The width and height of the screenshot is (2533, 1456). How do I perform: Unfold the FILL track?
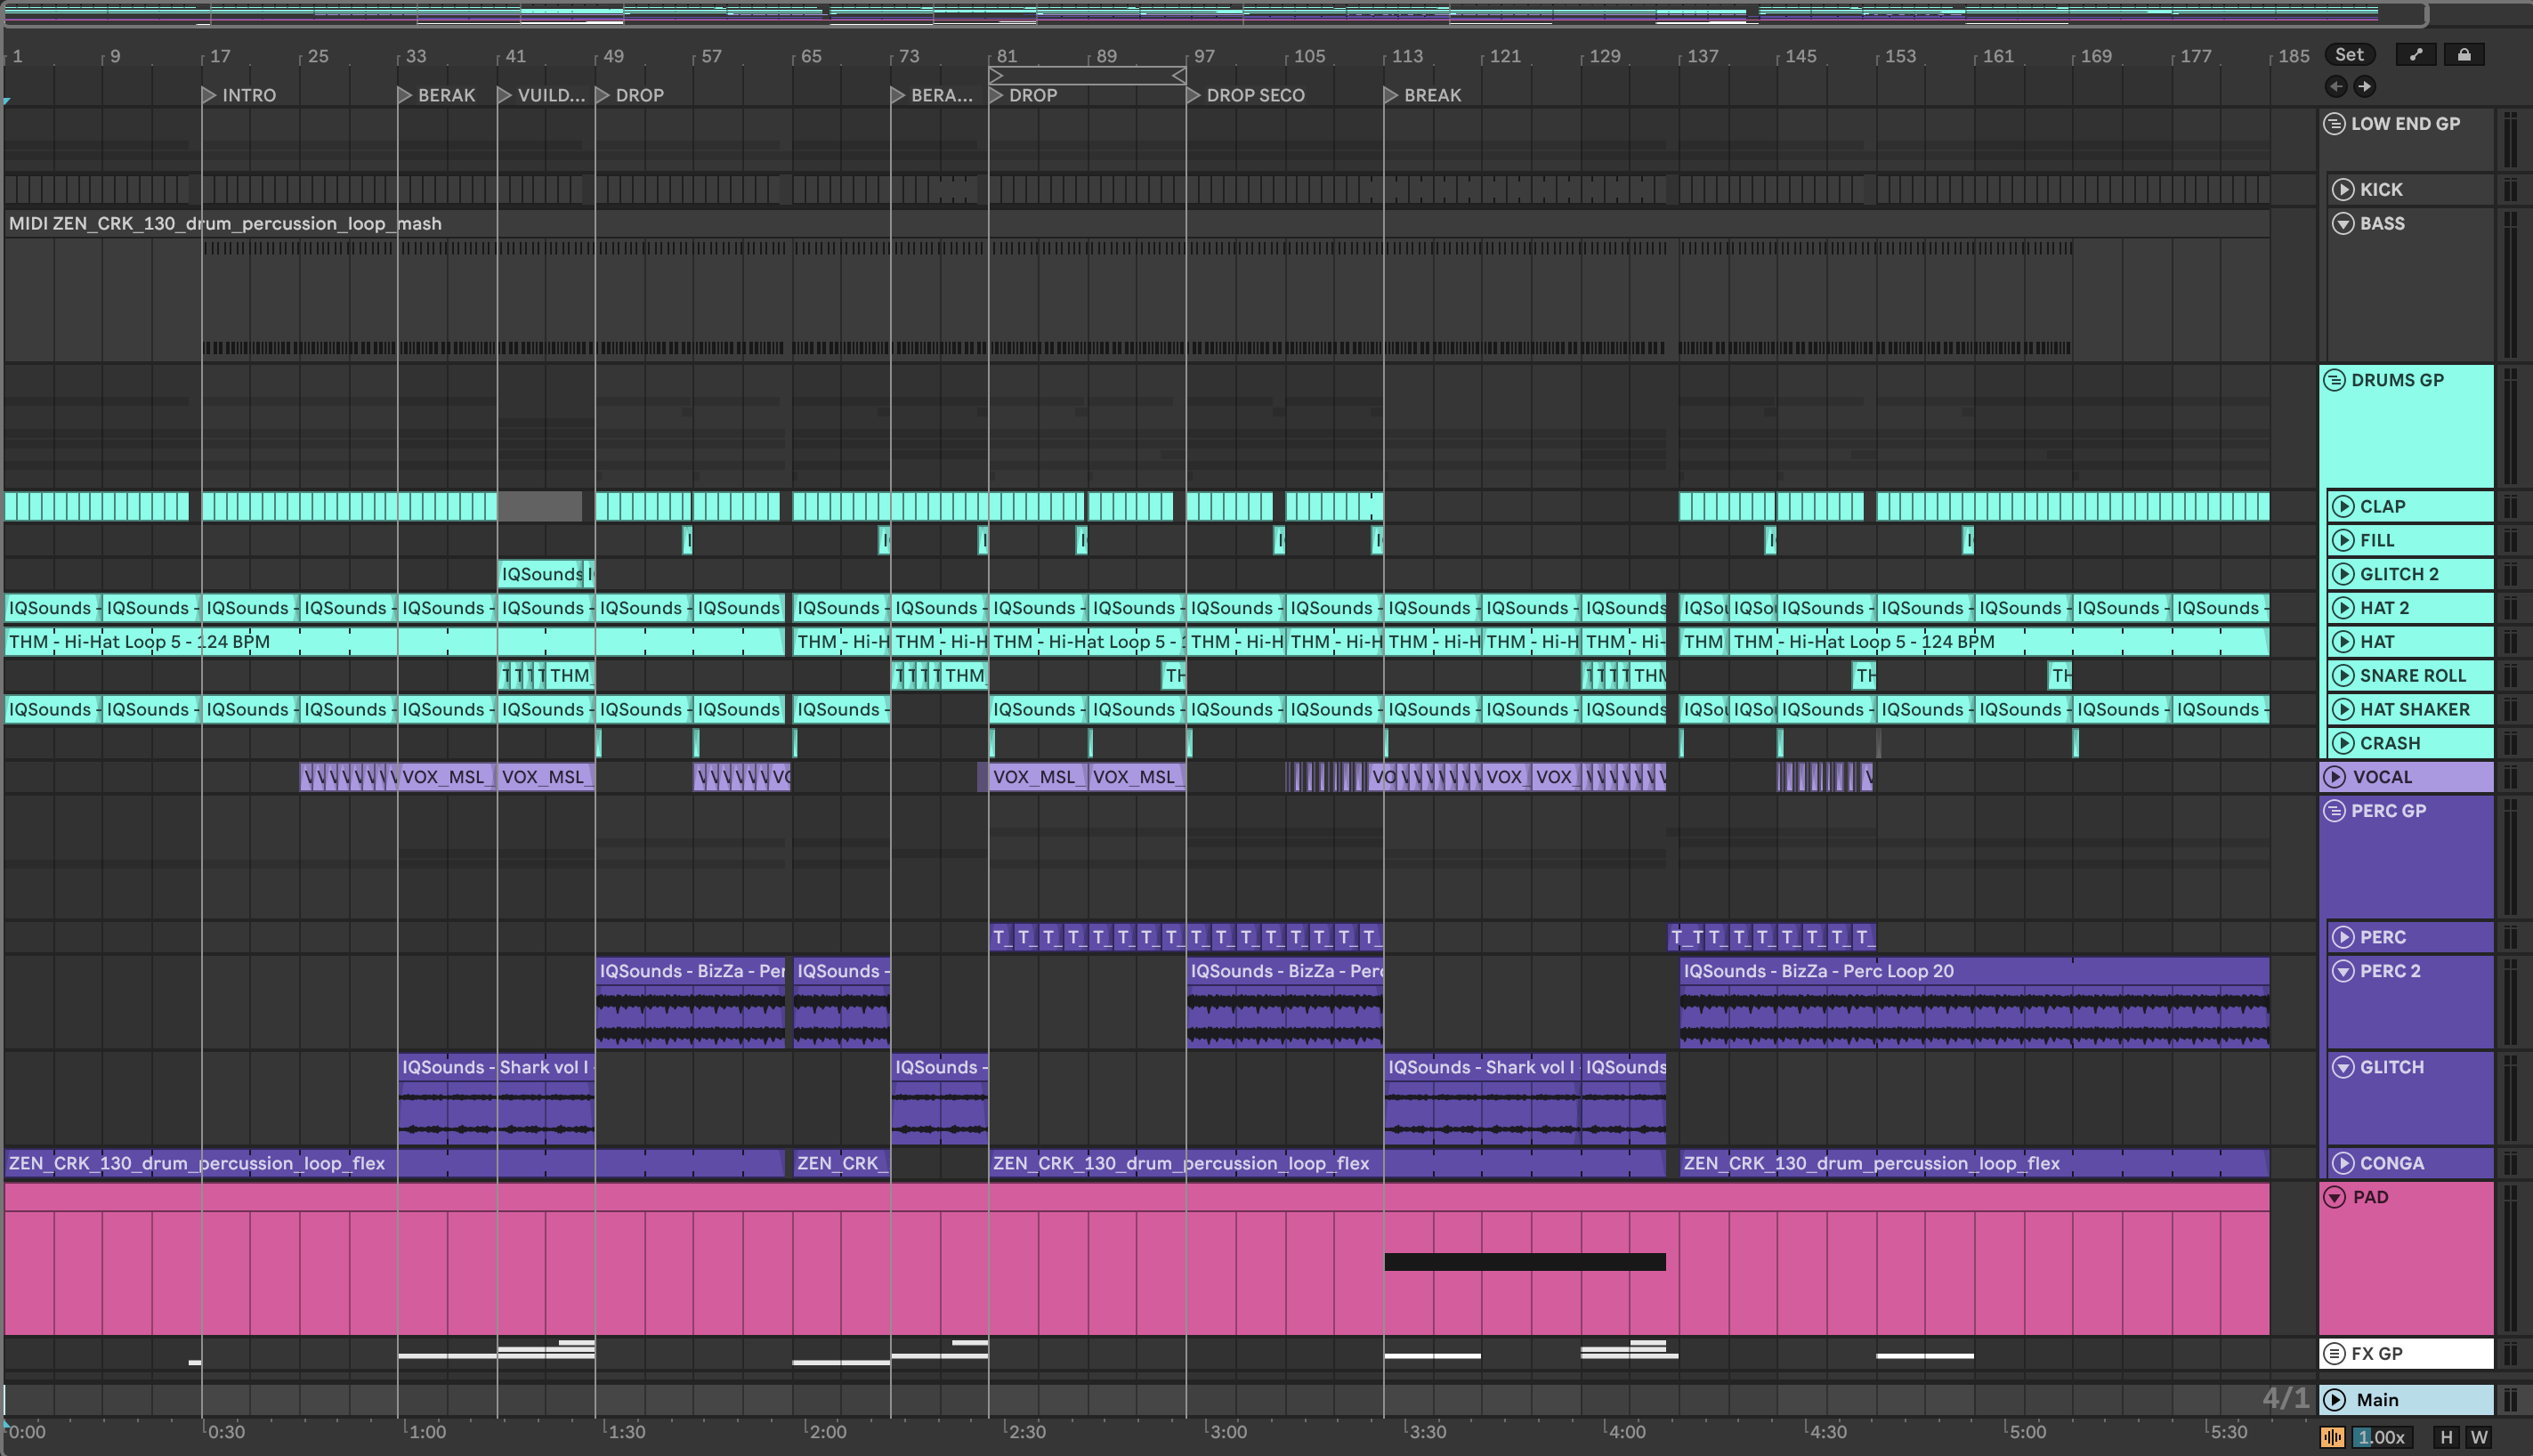click(2343, 541)
